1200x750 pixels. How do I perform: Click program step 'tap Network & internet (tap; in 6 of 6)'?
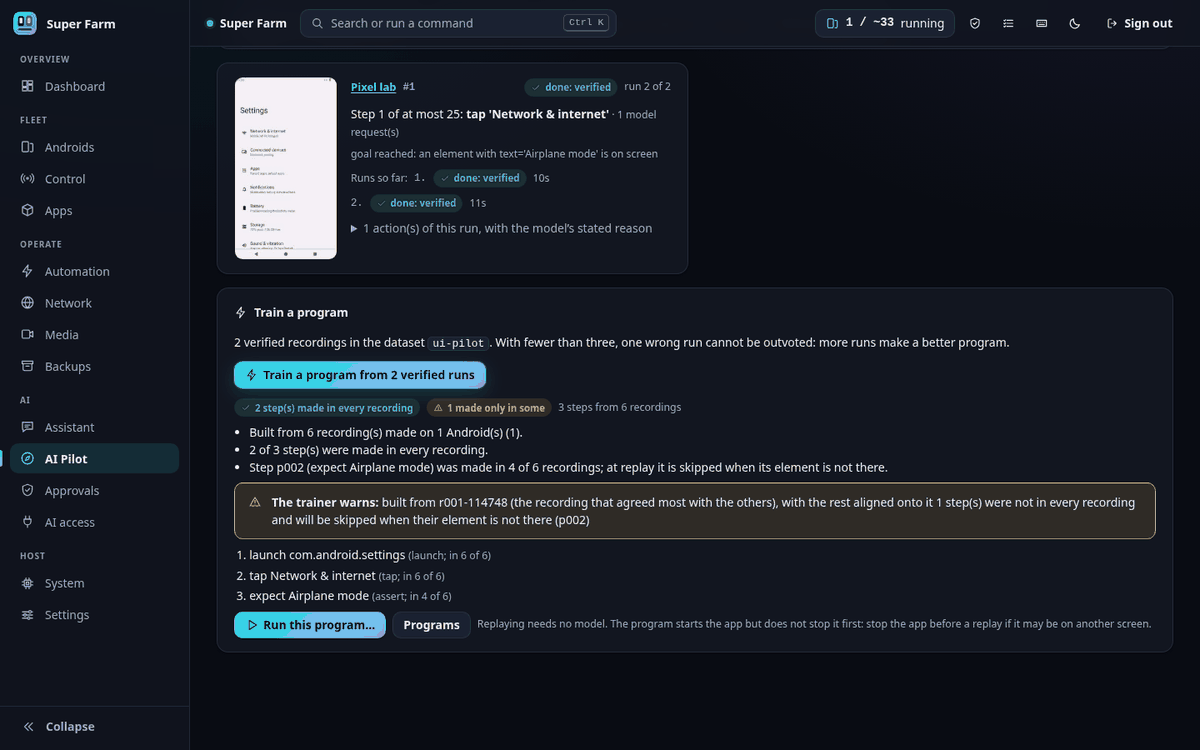pos(347,576)
